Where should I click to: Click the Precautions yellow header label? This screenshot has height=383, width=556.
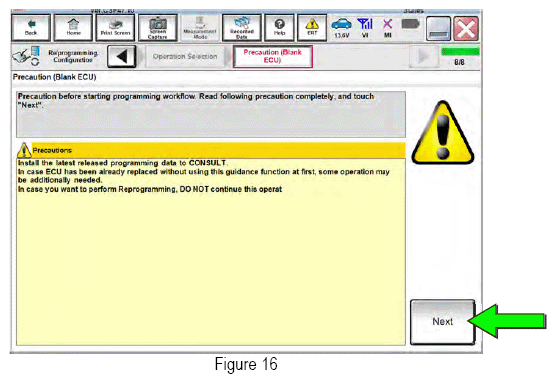coord(52,150)
